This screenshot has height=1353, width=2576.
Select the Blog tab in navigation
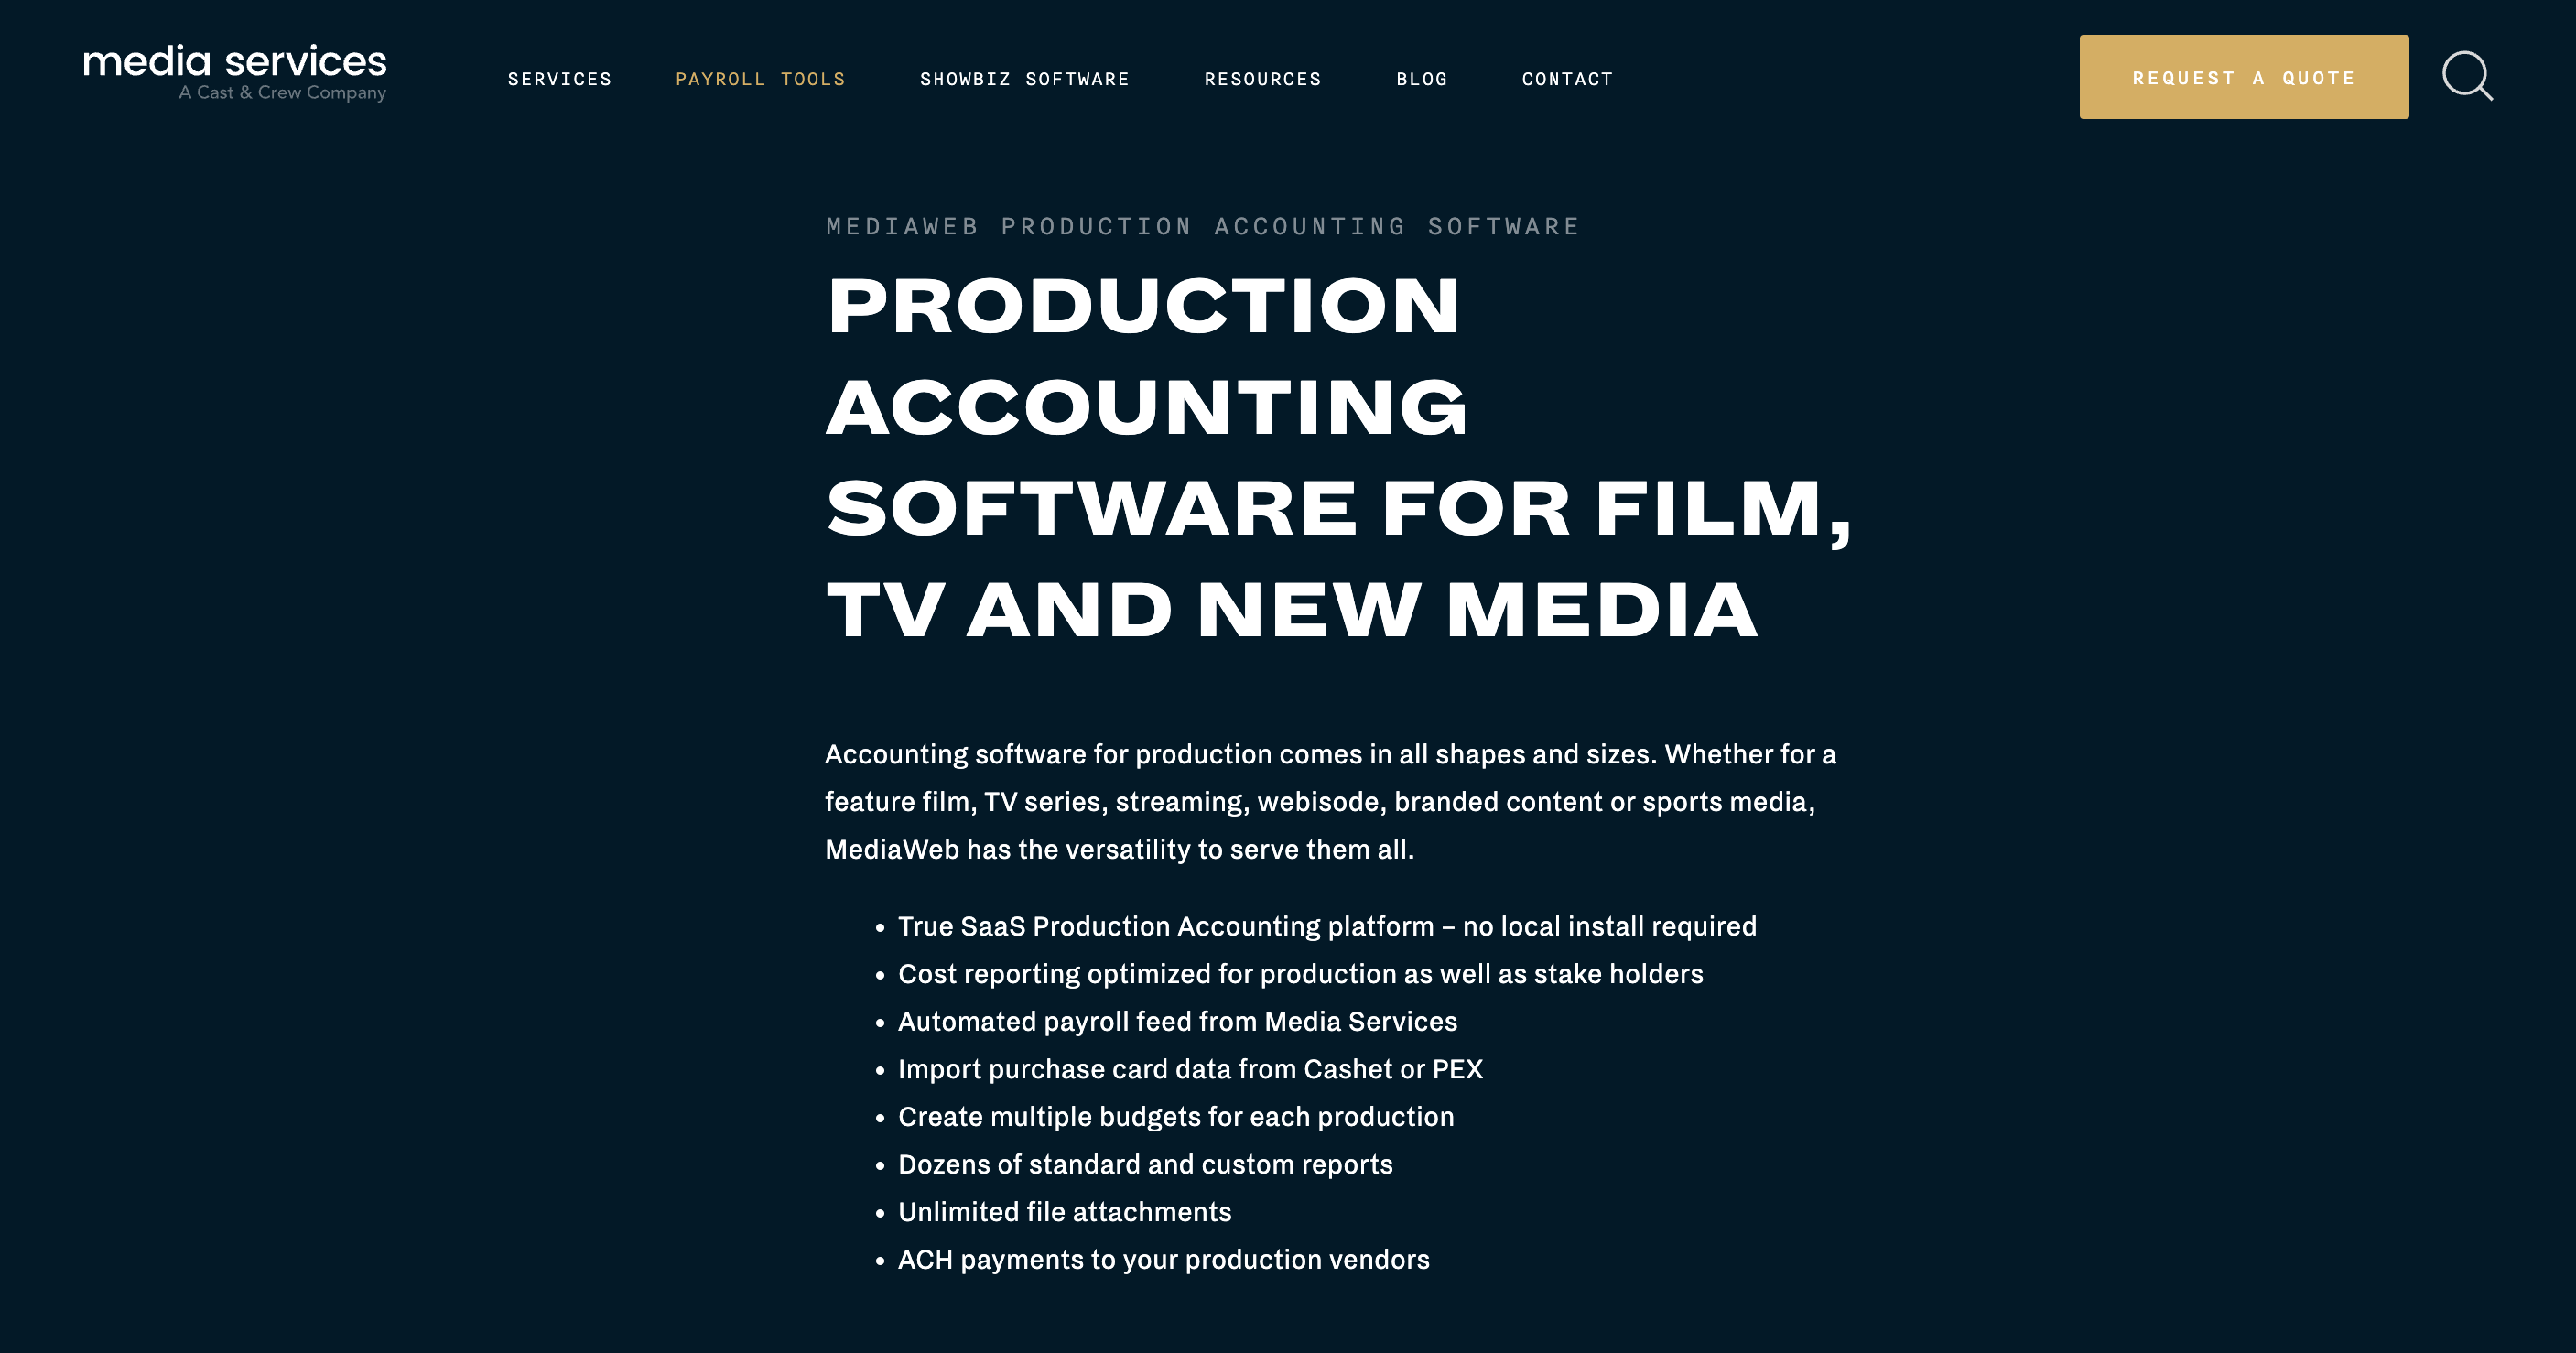pyautogui.click(x=1423, y=79)
